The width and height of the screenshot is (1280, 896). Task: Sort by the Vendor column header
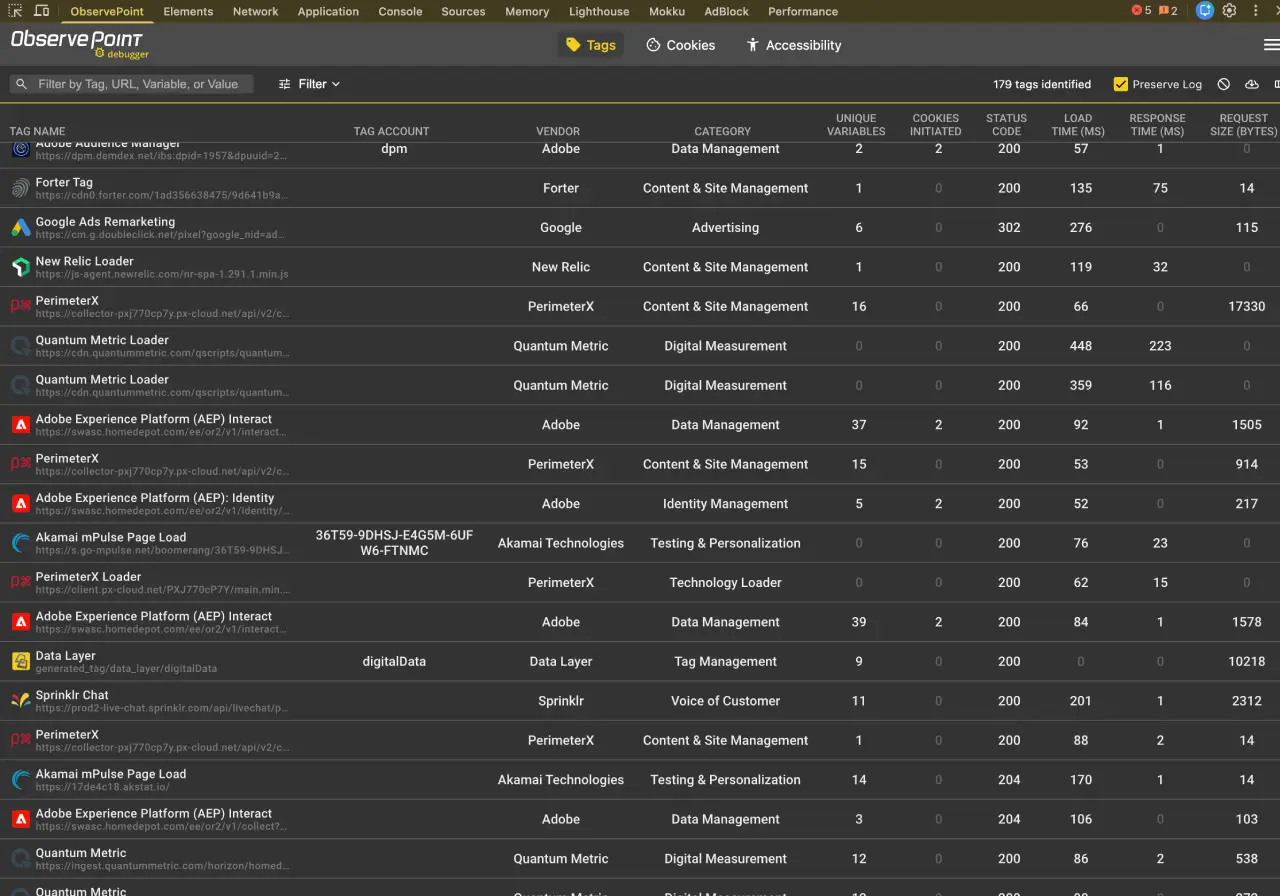pyautogui.click(x=558, y=131)
